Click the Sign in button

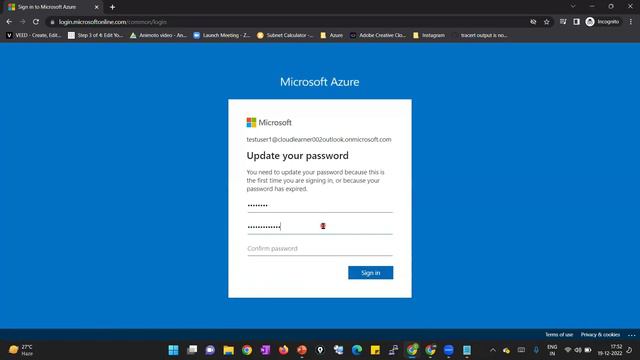click(x=371, y=273)
